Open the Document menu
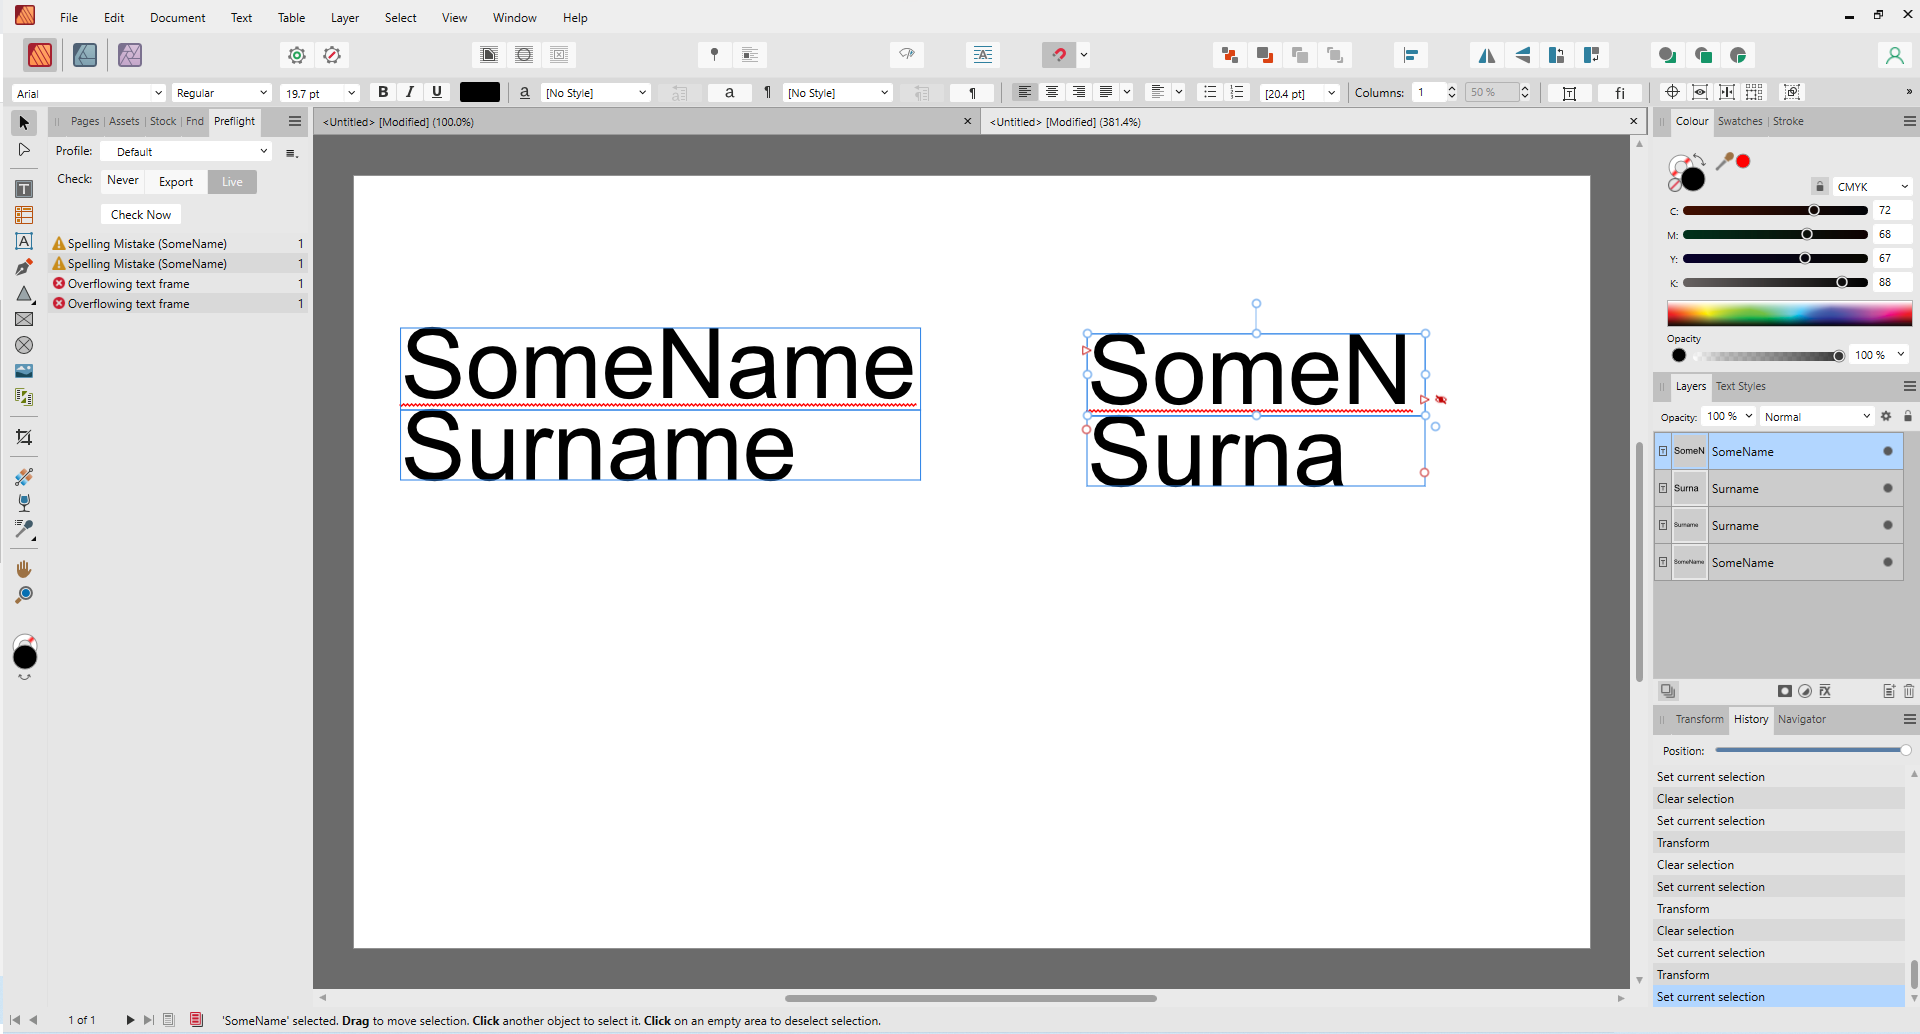1920x1034 pixels. tap(177, 18)
